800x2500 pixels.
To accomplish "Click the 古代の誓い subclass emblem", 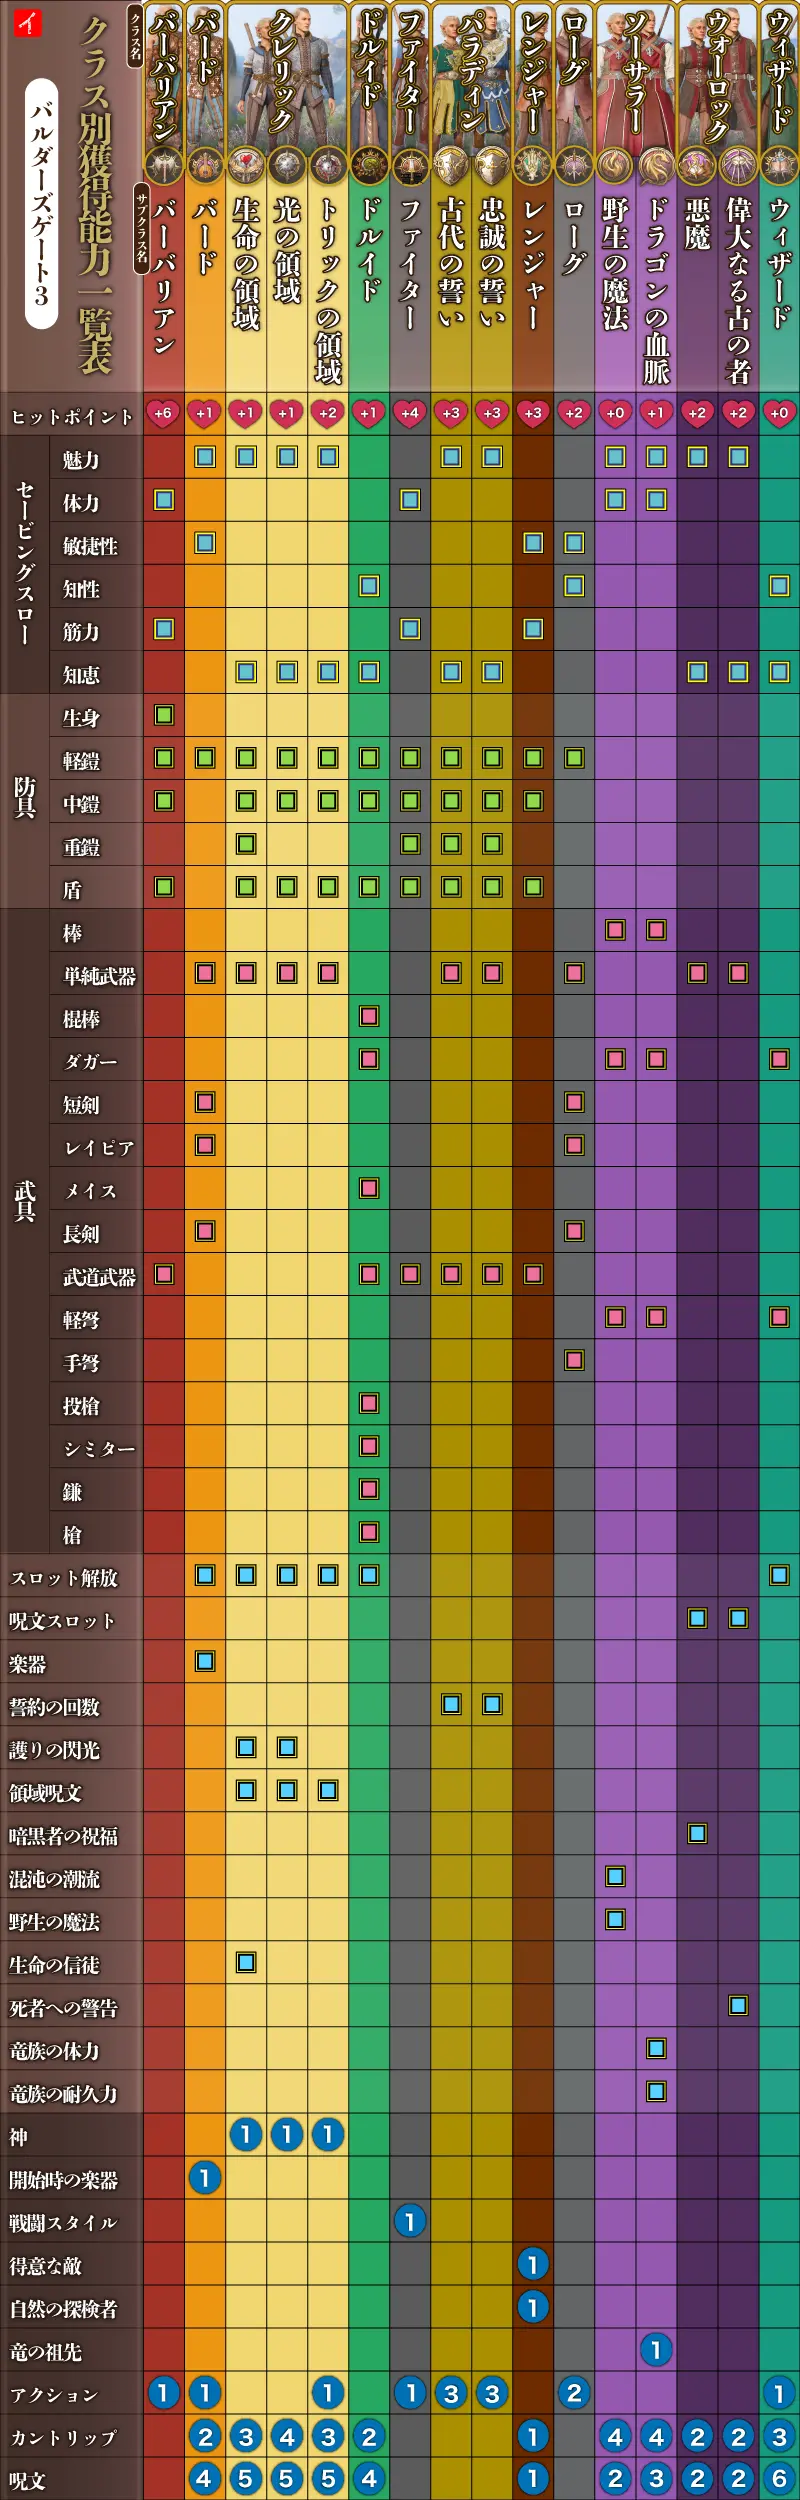I will click(451, 166).
